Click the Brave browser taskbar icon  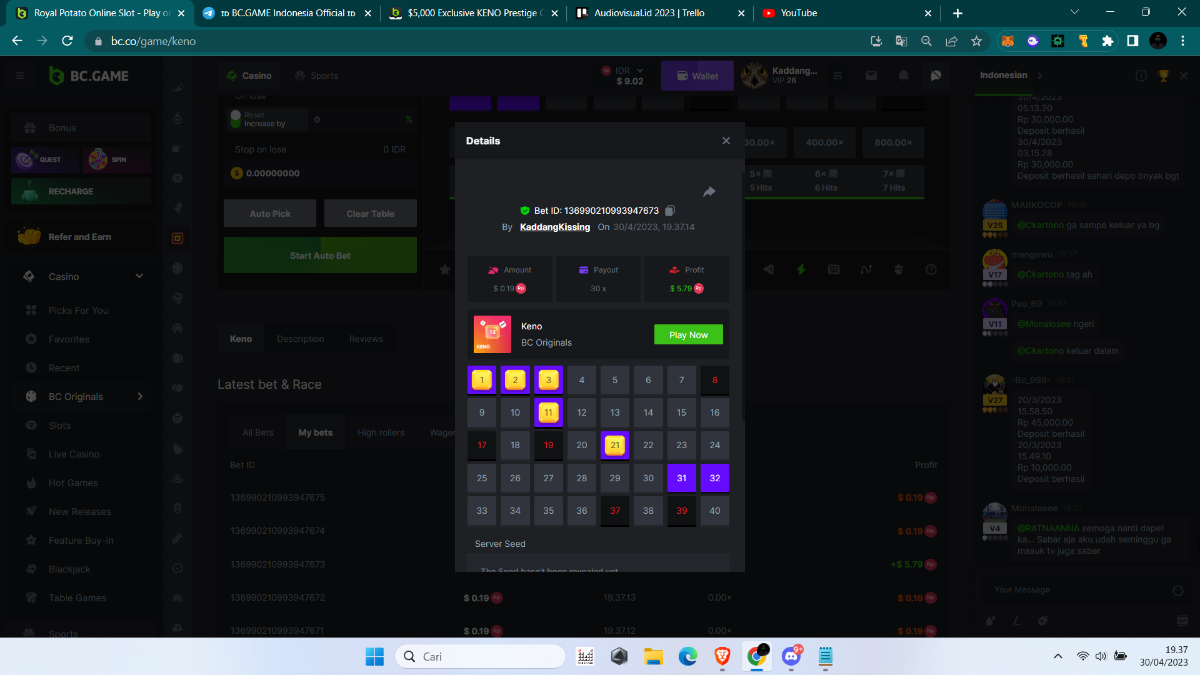pyautogui.click(x=722, y=657)
